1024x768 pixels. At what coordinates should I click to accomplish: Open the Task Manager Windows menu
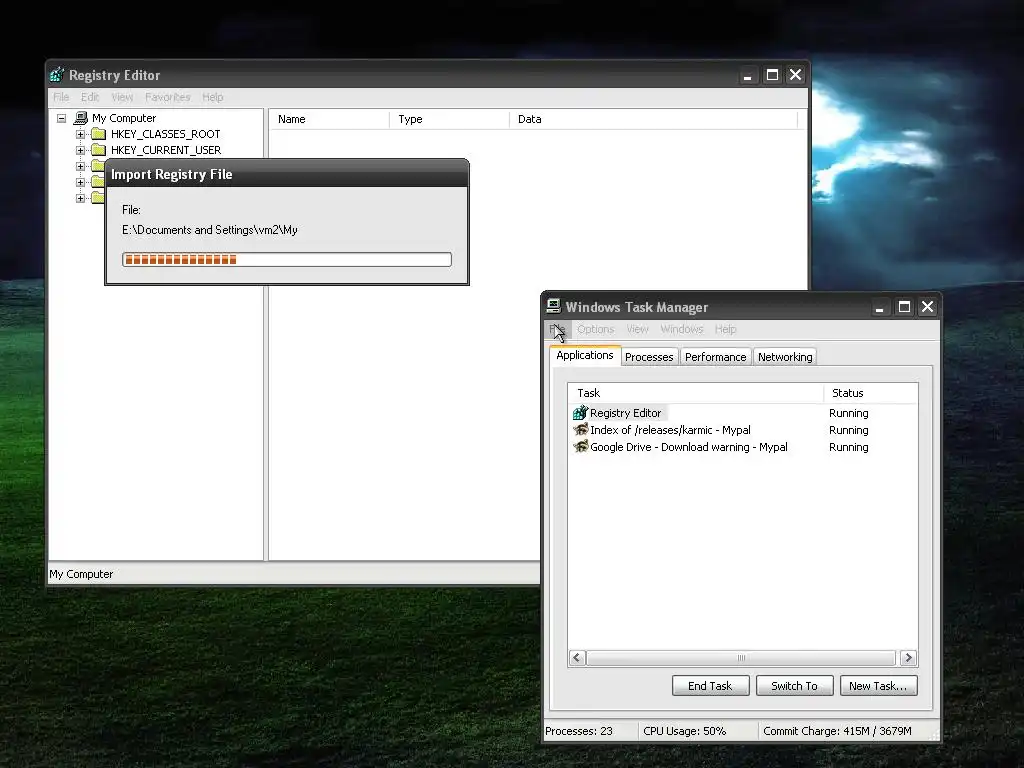pyautogui.click(x=682, y=329)
